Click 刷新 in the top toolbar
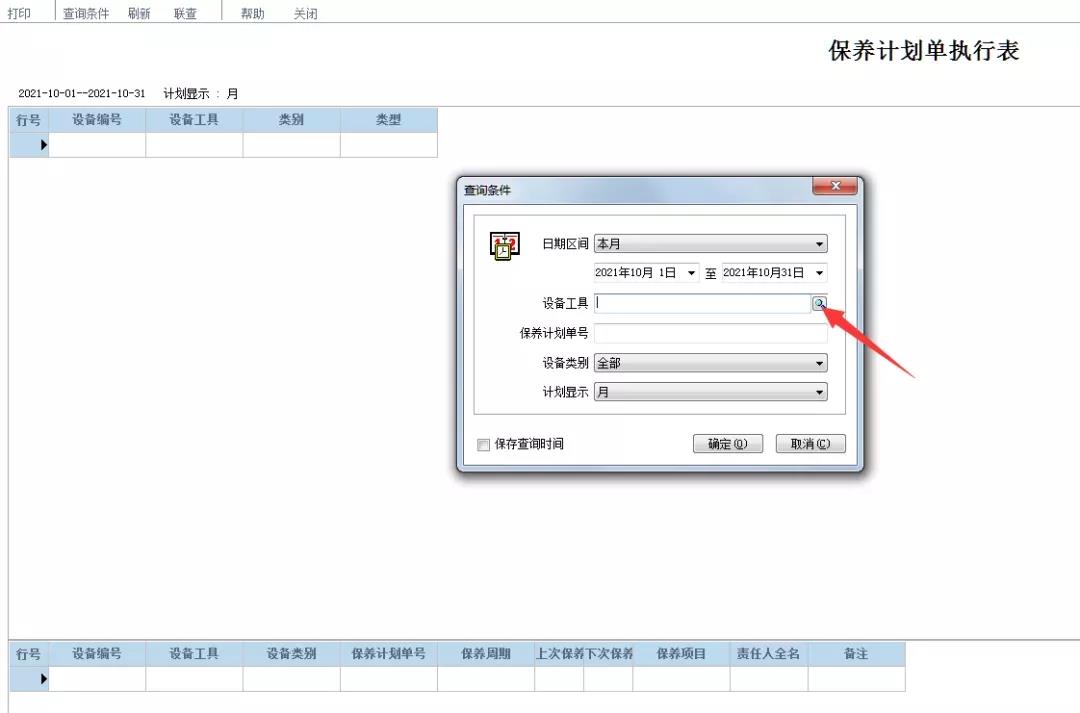 pos(139,13)
